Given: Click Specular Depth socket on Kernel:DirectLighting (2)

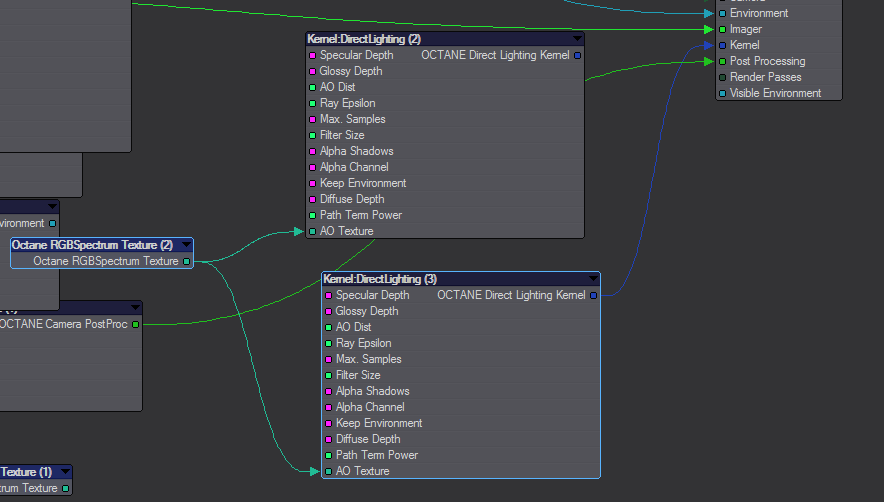Looking at the screenshot, I should 312,55.
